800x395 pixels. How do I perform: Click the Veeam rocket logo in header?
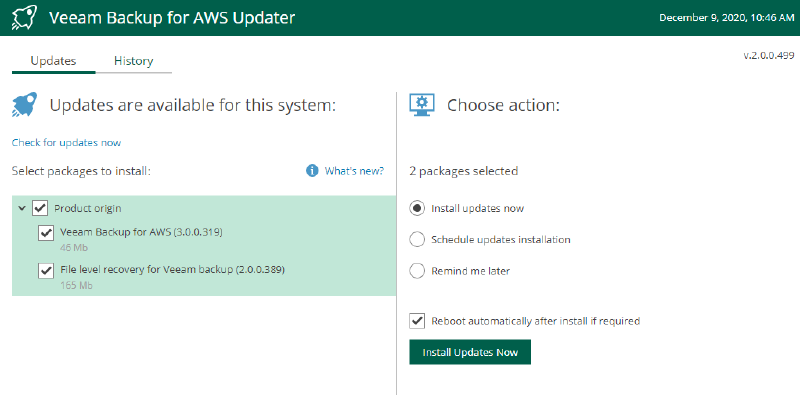point(24,18)
